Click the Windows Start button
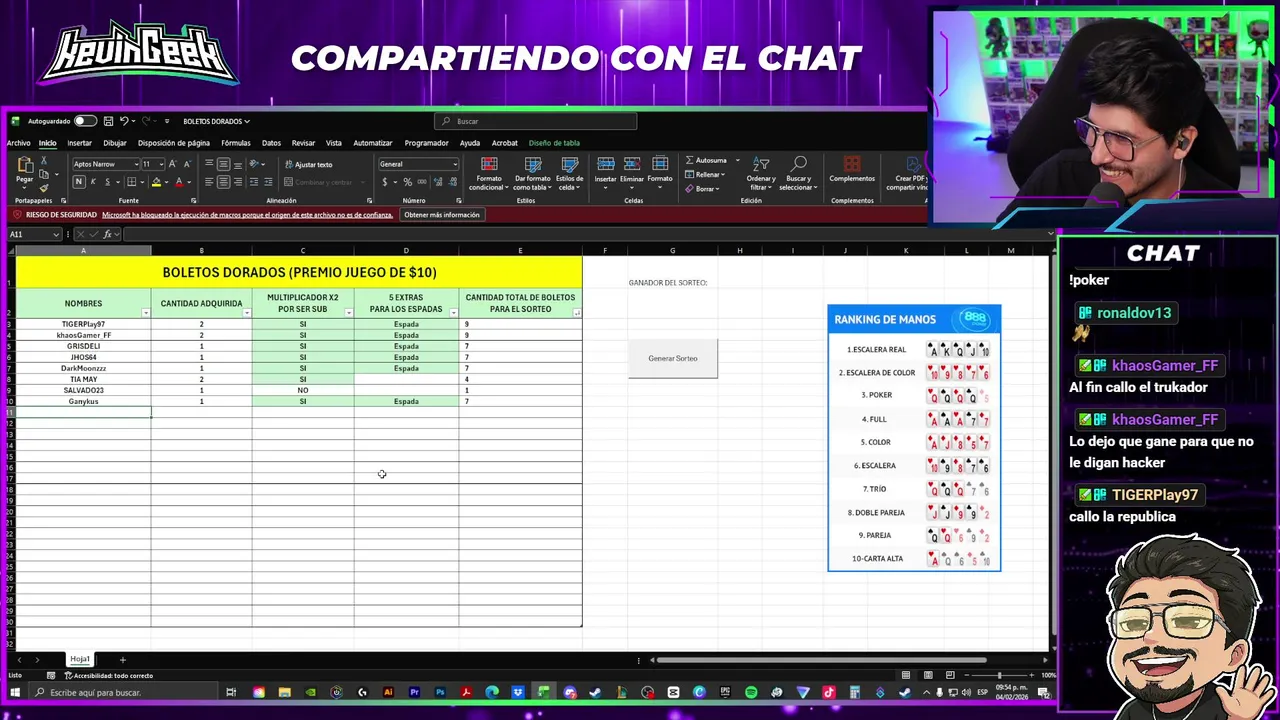This screenshot has height=720, width=1280. (15, 692)
